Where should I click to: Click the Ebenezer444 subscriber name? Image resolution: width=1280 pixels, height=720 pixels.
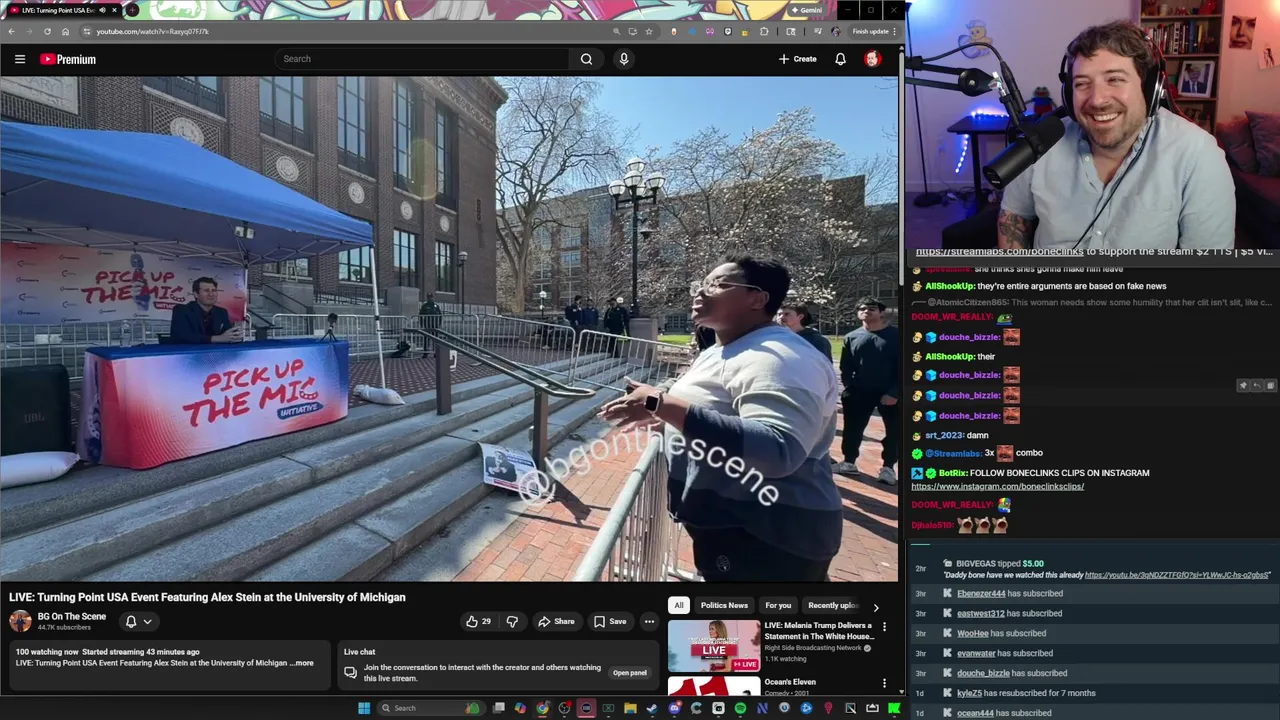pos(981,594)
